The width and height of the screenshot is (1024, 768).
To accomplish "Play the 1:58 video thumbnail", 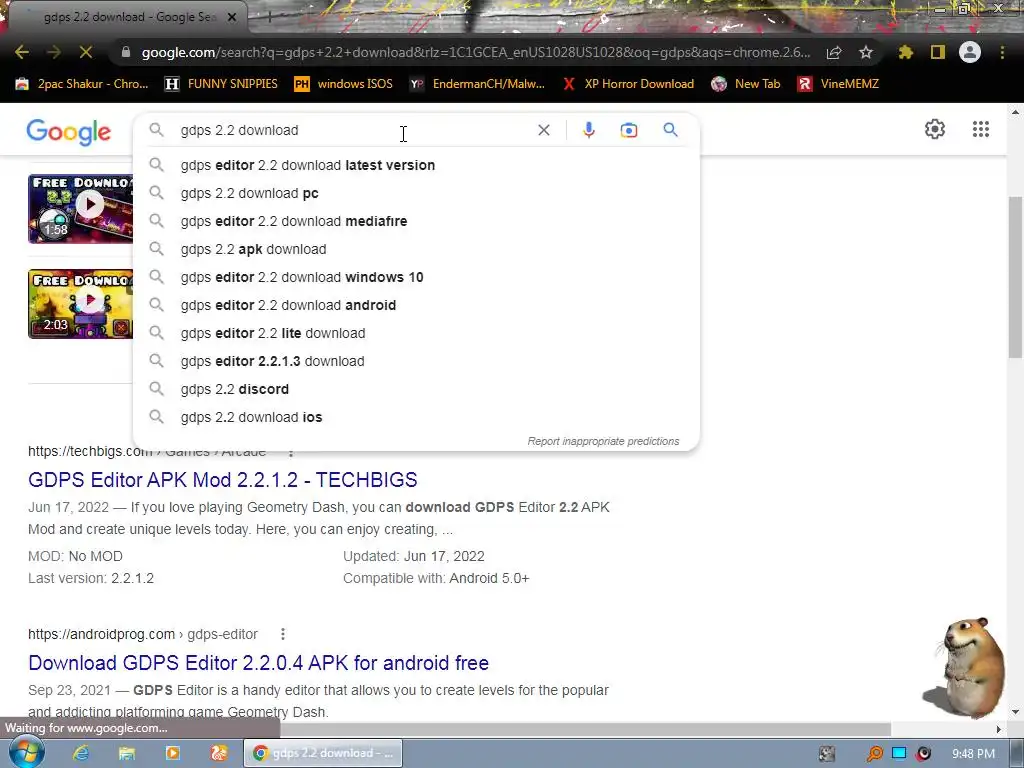I will 80,209.
